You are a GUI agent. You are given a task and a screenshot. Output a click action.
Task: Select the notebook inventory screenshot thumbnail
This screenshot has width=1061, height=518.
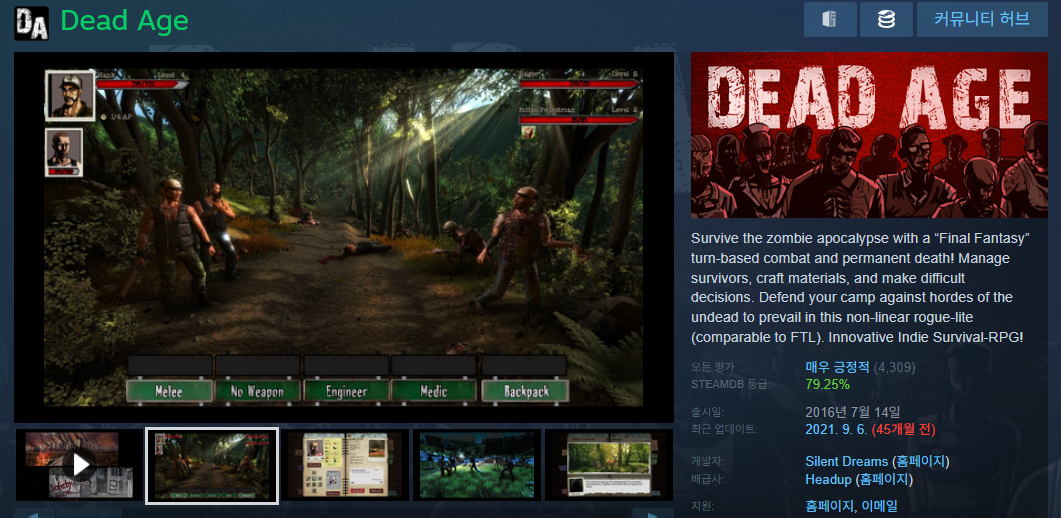344,465
